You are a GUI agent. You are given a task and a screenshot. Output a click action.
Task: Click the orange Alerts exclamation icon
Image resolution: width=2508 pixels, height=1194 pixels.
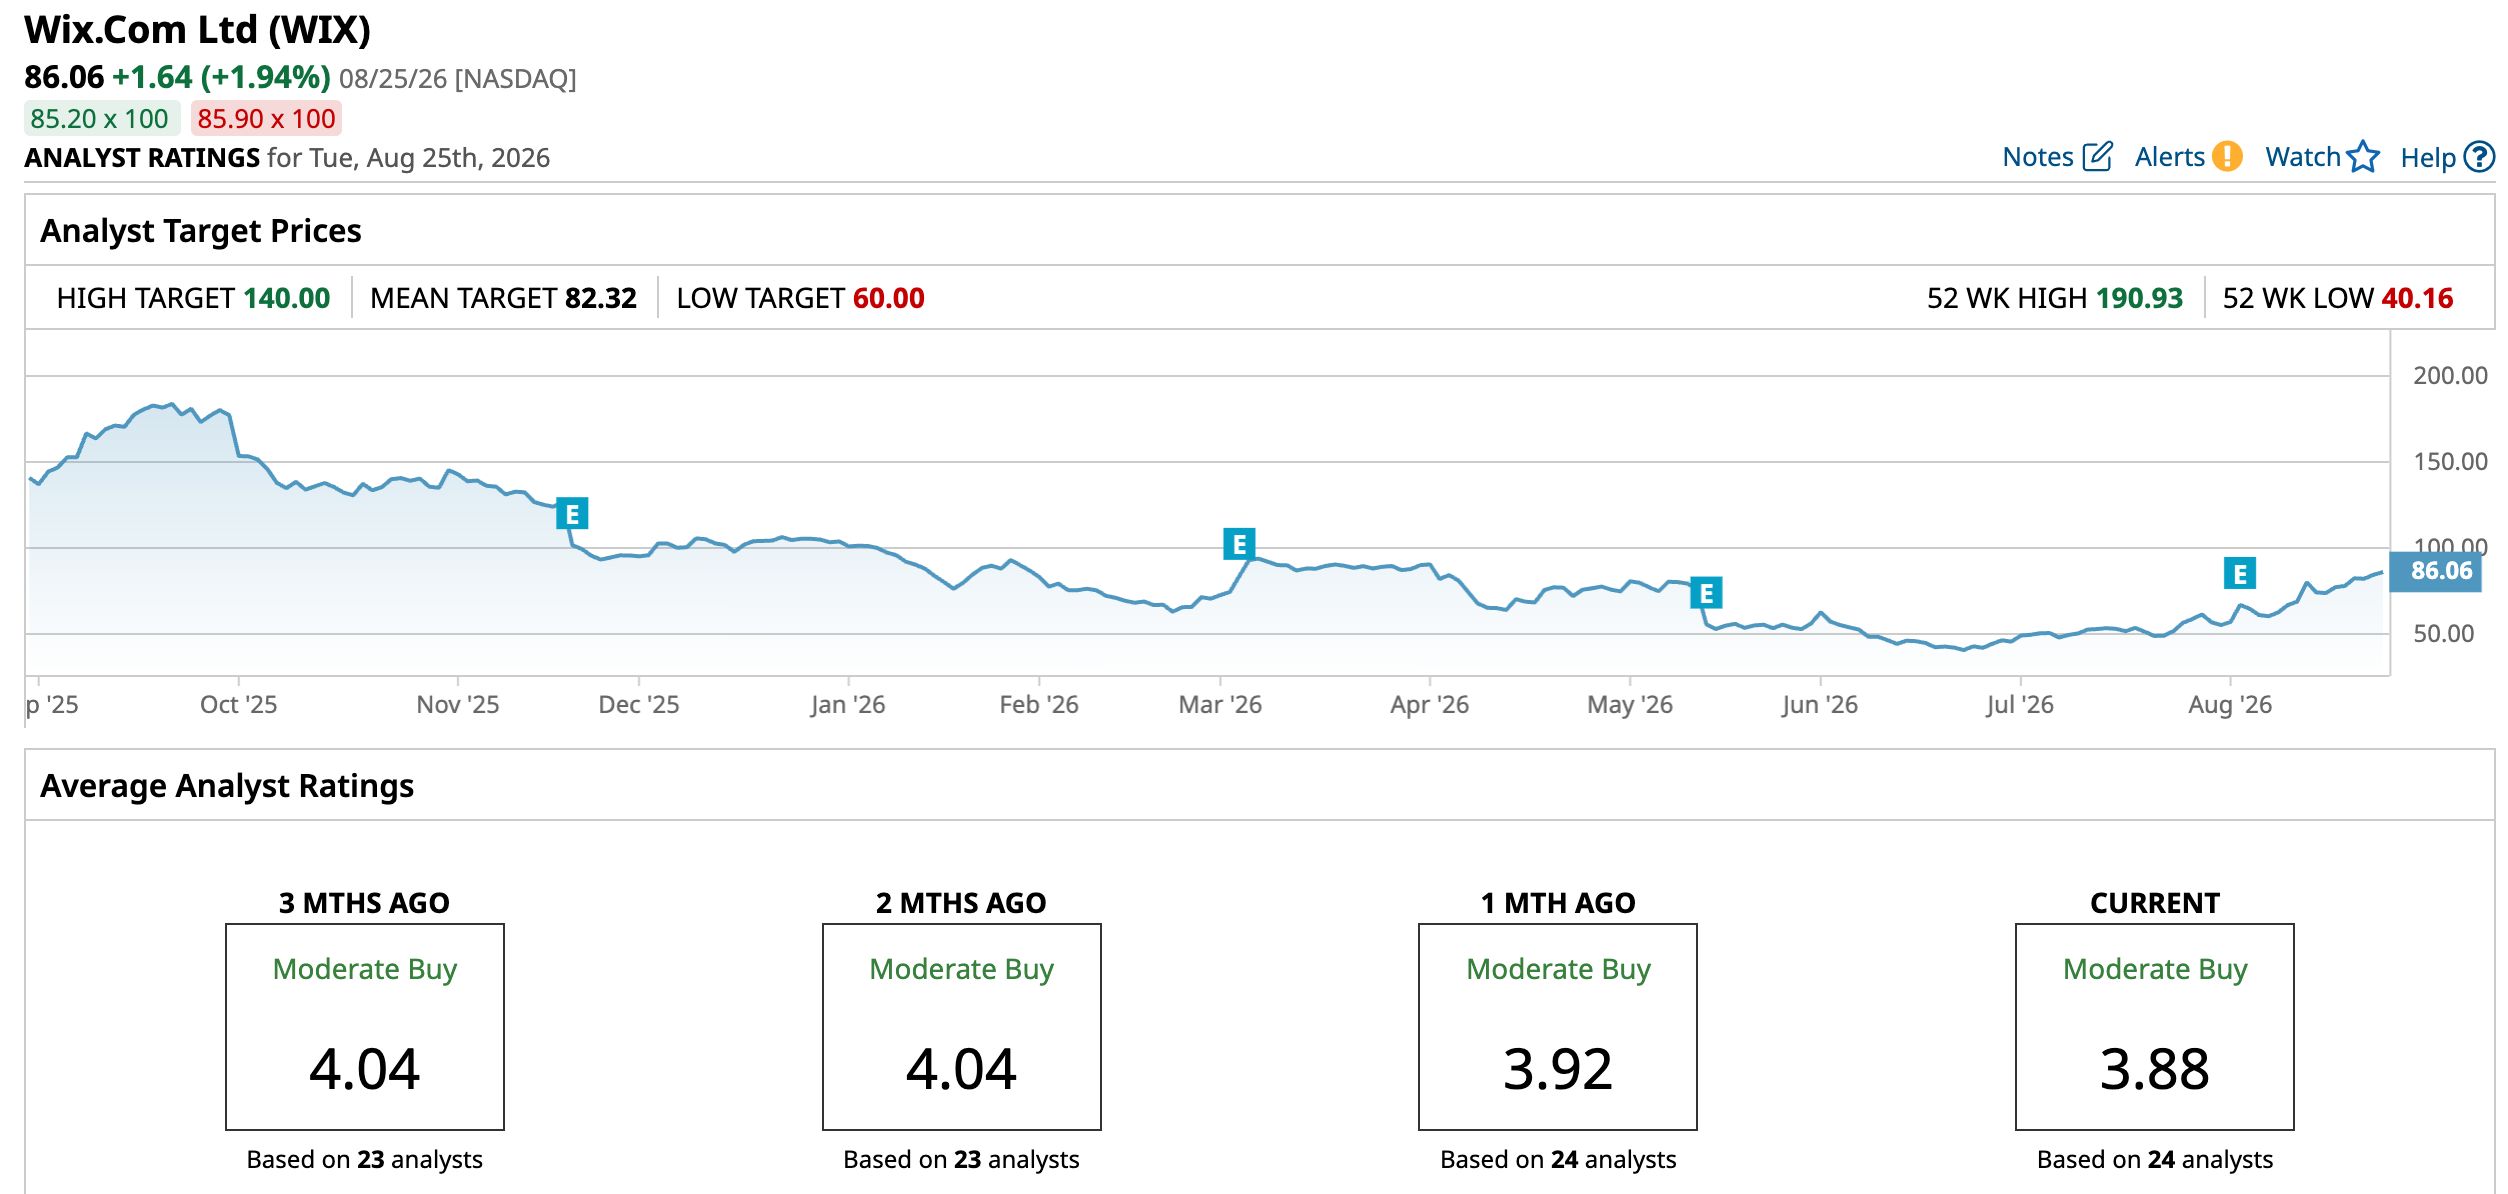tap(2227, 157)
